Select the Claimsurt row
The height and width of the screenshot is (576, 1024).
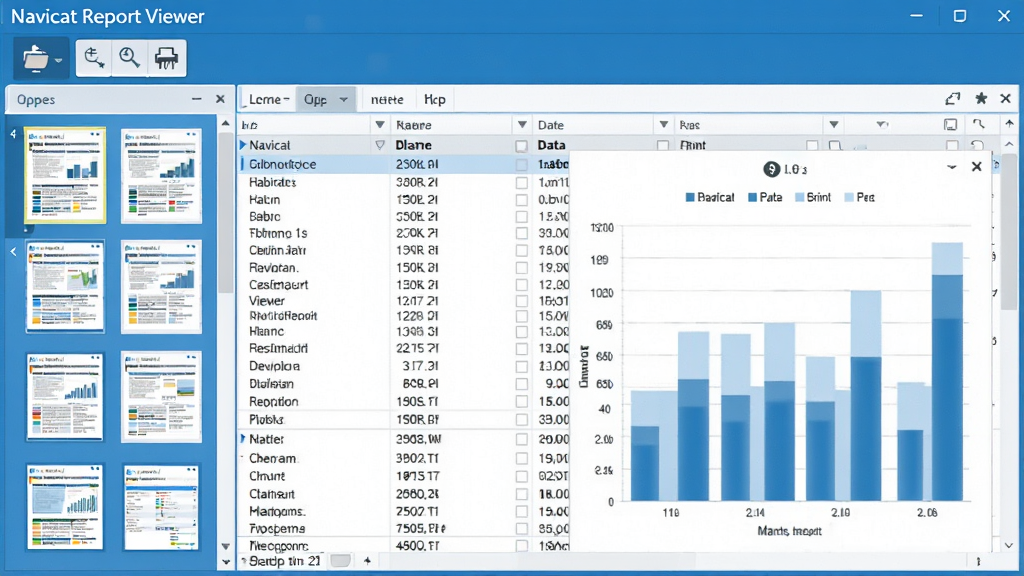click(x=405, y=494)
